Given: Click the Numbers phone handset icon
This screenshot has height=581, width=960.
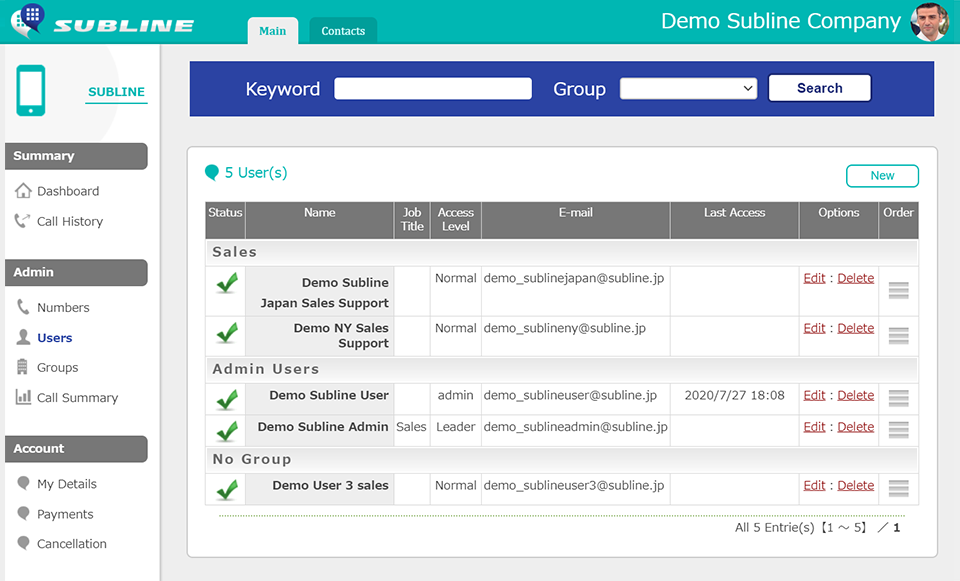Looking at the screenshot, I should (23, 308).
